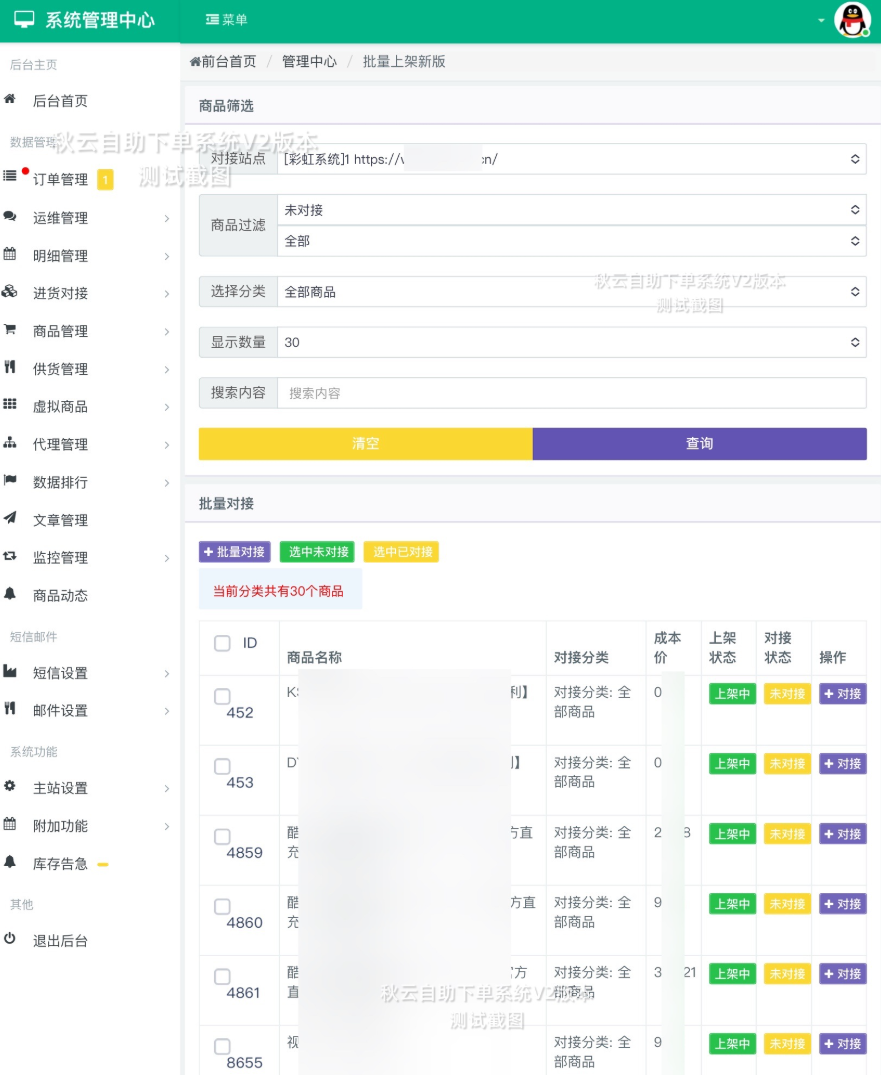Image resolution: width=881 pixels, height=1075 pixels.
Task: Click the yellow 清空 clear button
Action: pyautogui.click(x=365, y=444)
